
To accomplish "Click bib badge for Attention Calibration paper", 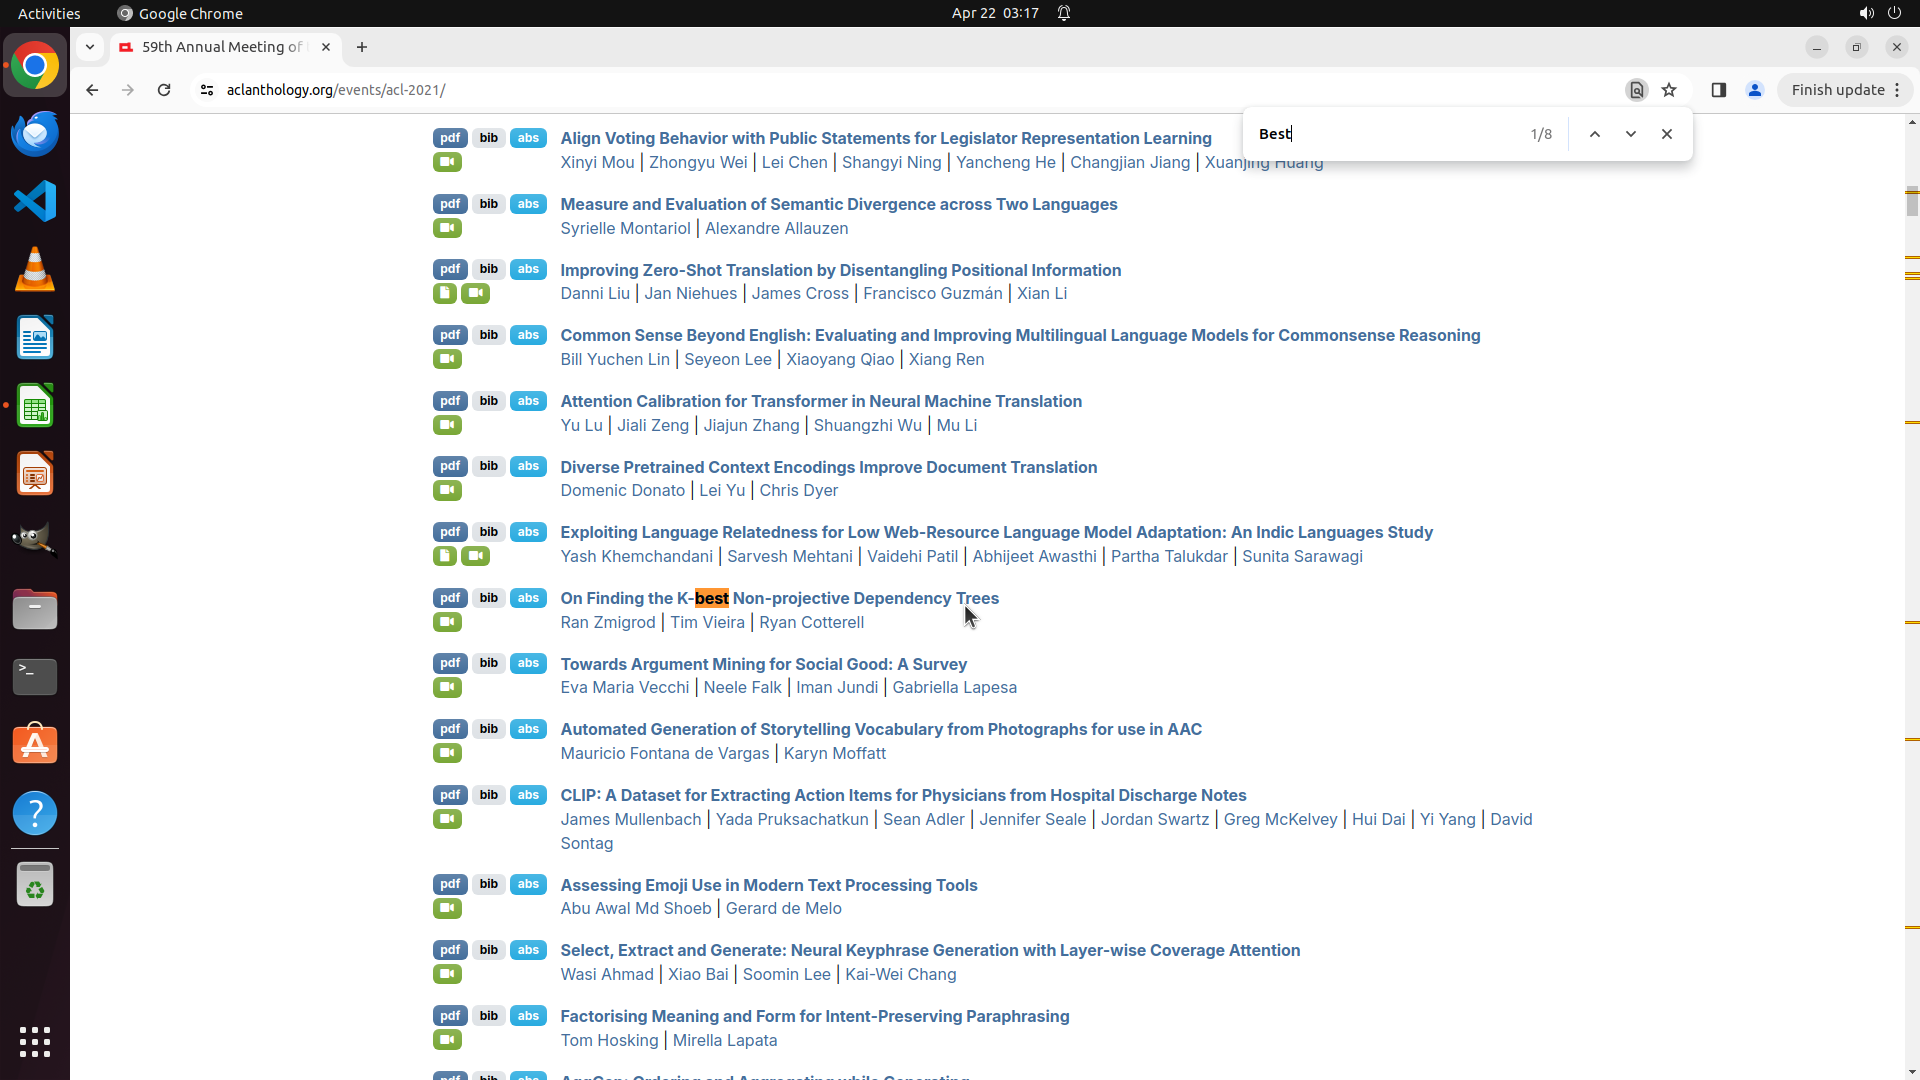I will [x=488, y=401].
